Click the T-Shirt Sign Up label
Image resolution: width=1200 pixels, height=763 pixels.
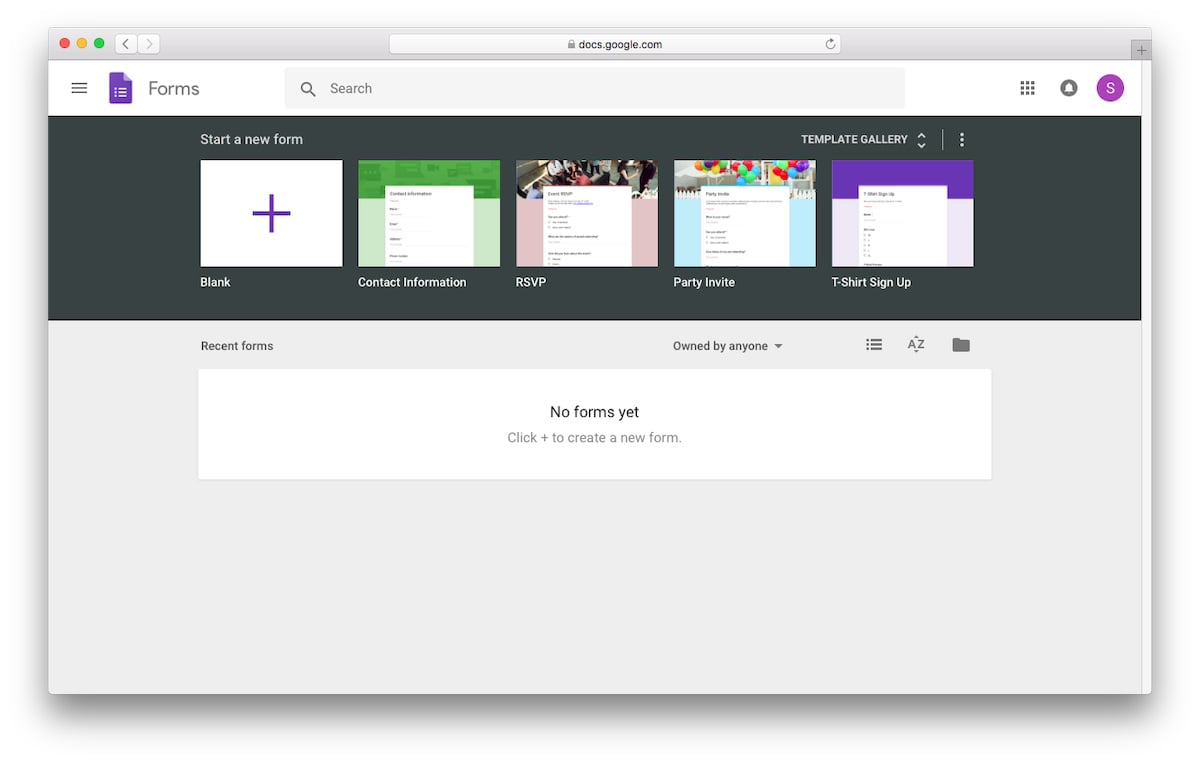pos(871,282)
